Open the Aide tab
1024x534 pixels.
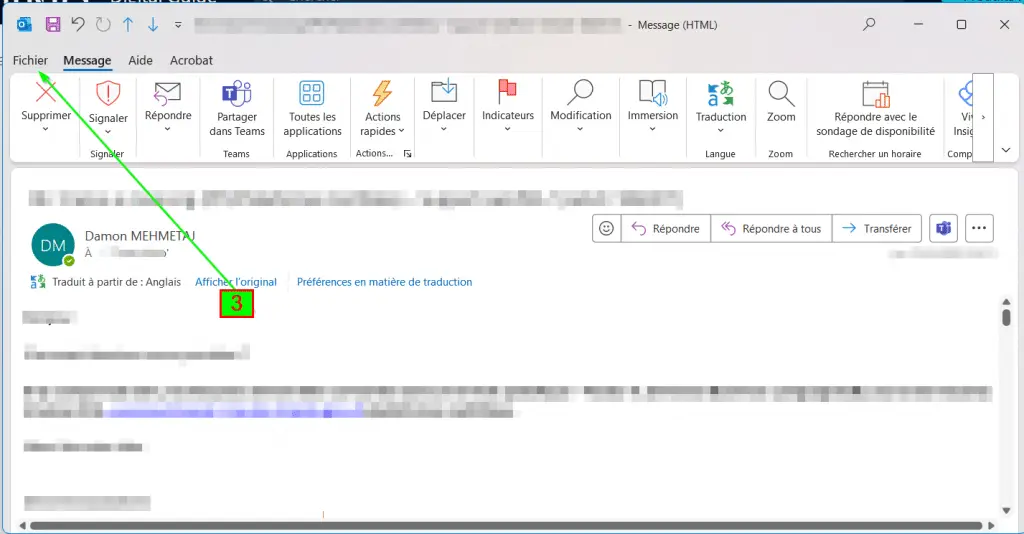[140, 60]
